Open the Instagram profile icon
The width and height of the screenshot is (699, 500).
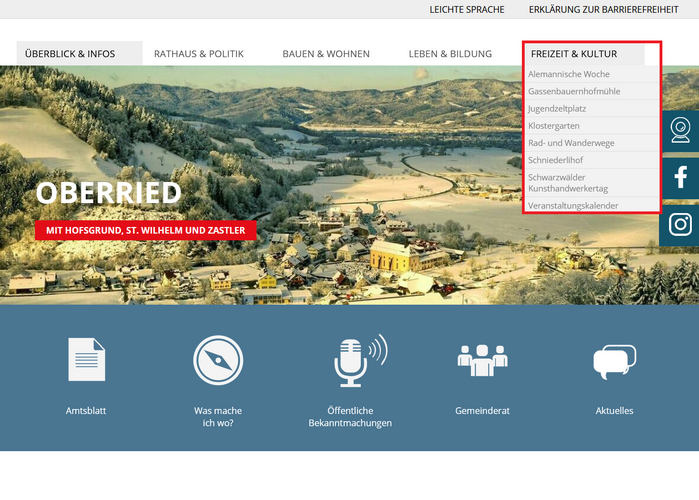(x=680, y=224)
